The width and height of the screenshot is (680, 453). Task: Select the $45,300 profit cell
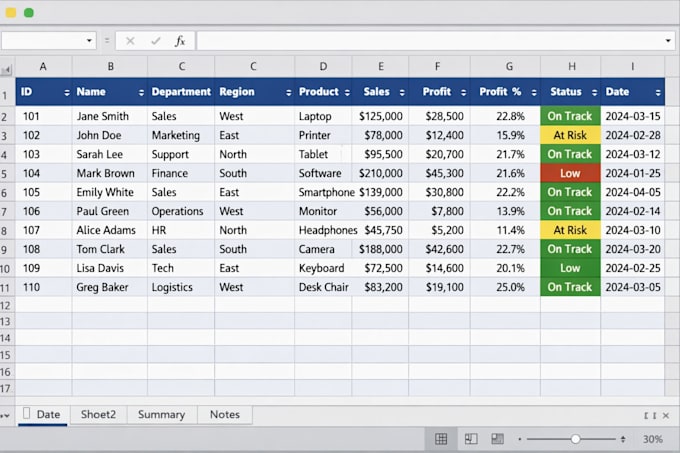tap(440, 173)
